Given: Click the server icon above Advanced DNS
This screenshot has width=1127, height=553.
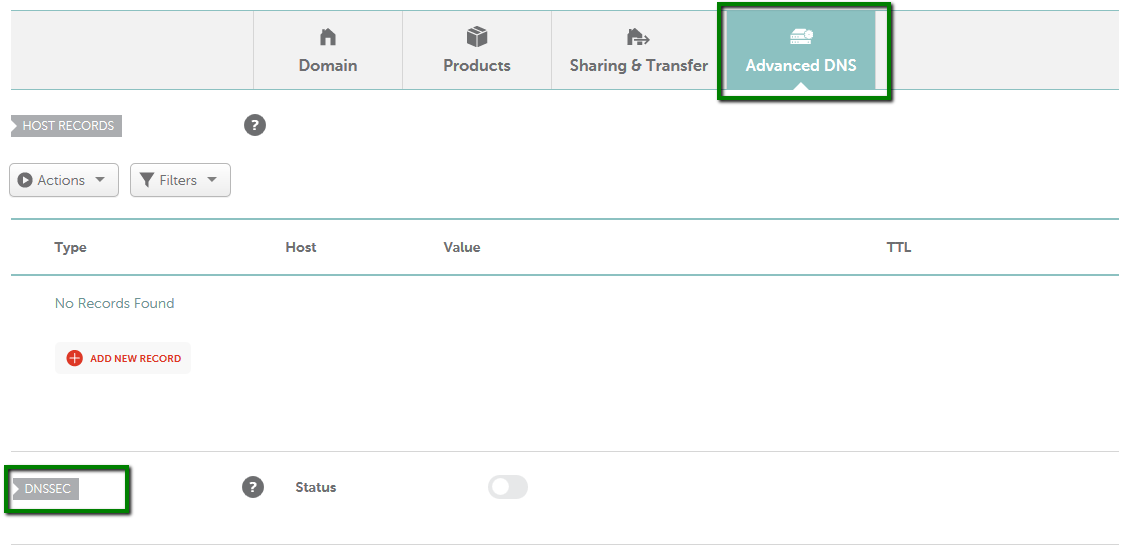Looking at the screenshot, I should tap(801, 36).
